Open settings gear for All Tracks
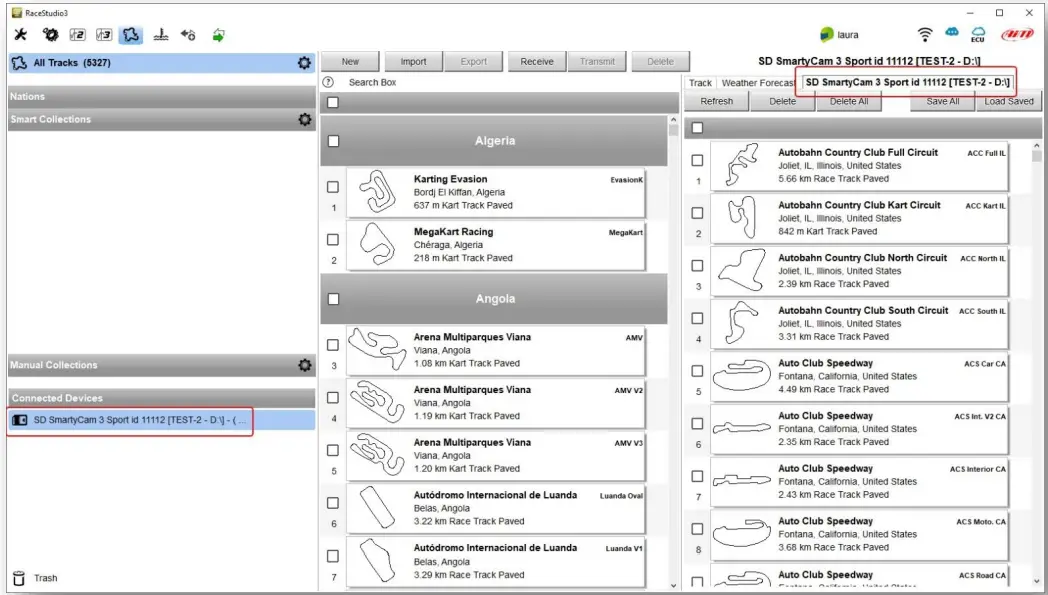 (304, 63)
